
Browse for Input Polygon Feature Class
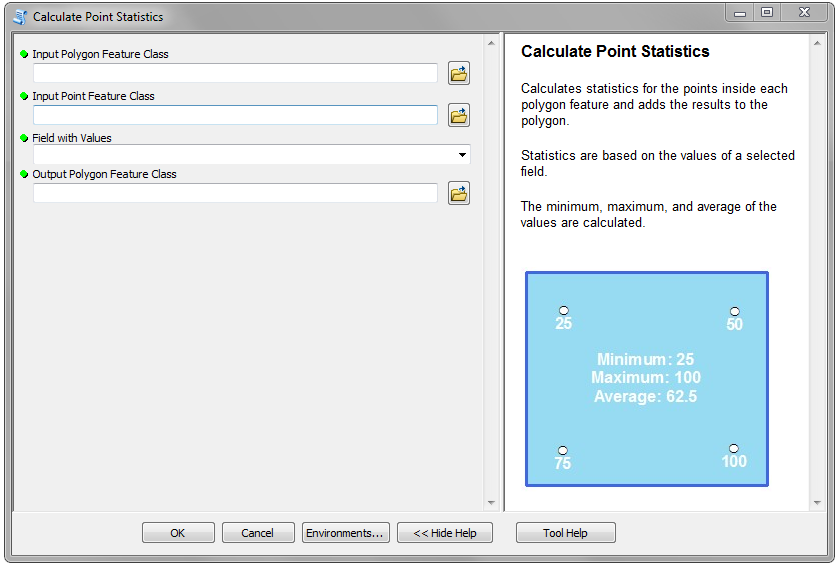(x=459, y=73)
